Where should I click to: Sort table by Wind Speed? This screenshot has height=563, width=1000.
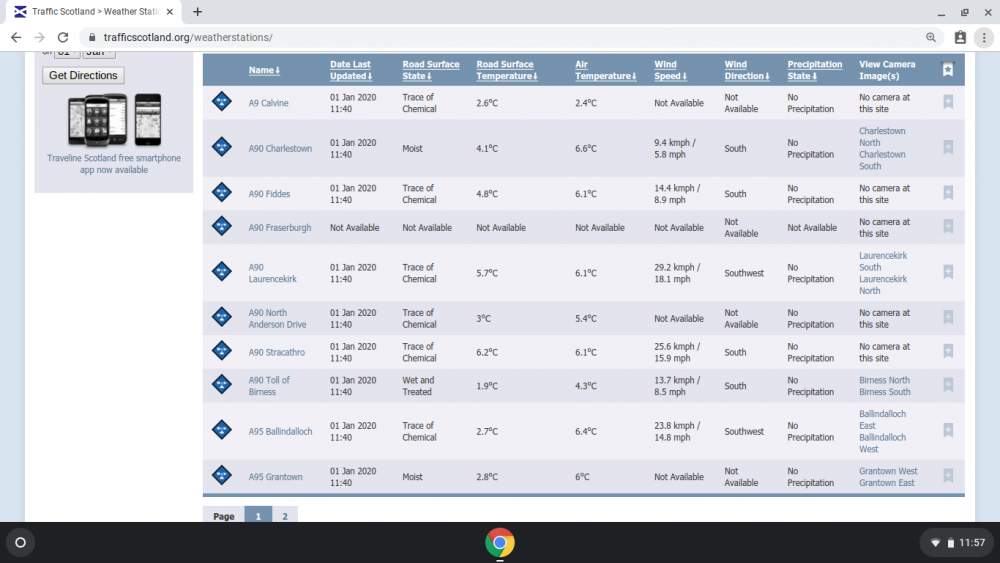coord(670,70)
